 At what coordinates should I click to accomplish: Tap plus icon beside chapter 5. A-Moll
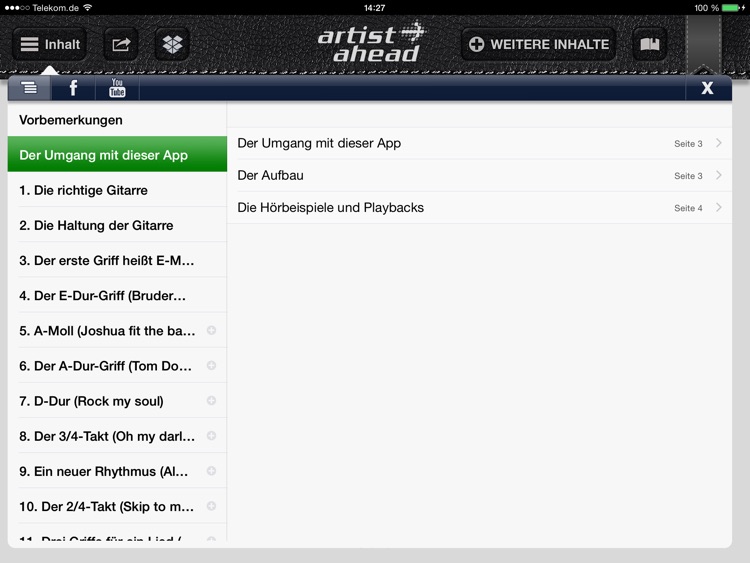[211, 330]
